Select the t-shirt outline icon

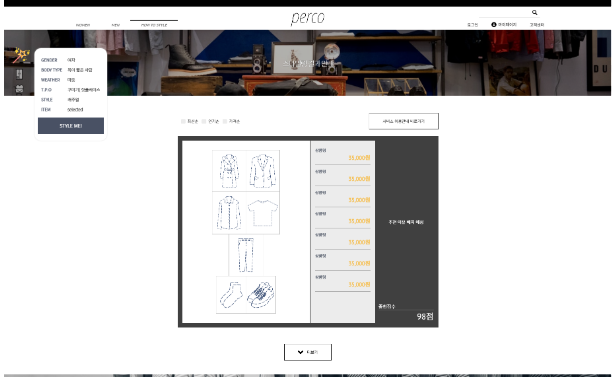pos(263,213)
